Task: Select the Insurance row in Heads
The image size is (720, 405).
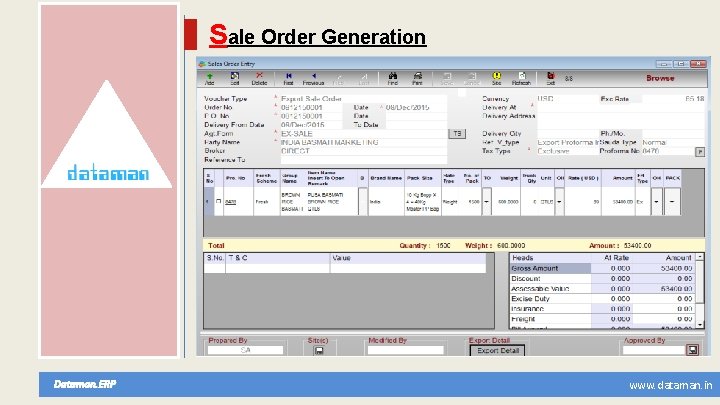Action: (602, 309)
